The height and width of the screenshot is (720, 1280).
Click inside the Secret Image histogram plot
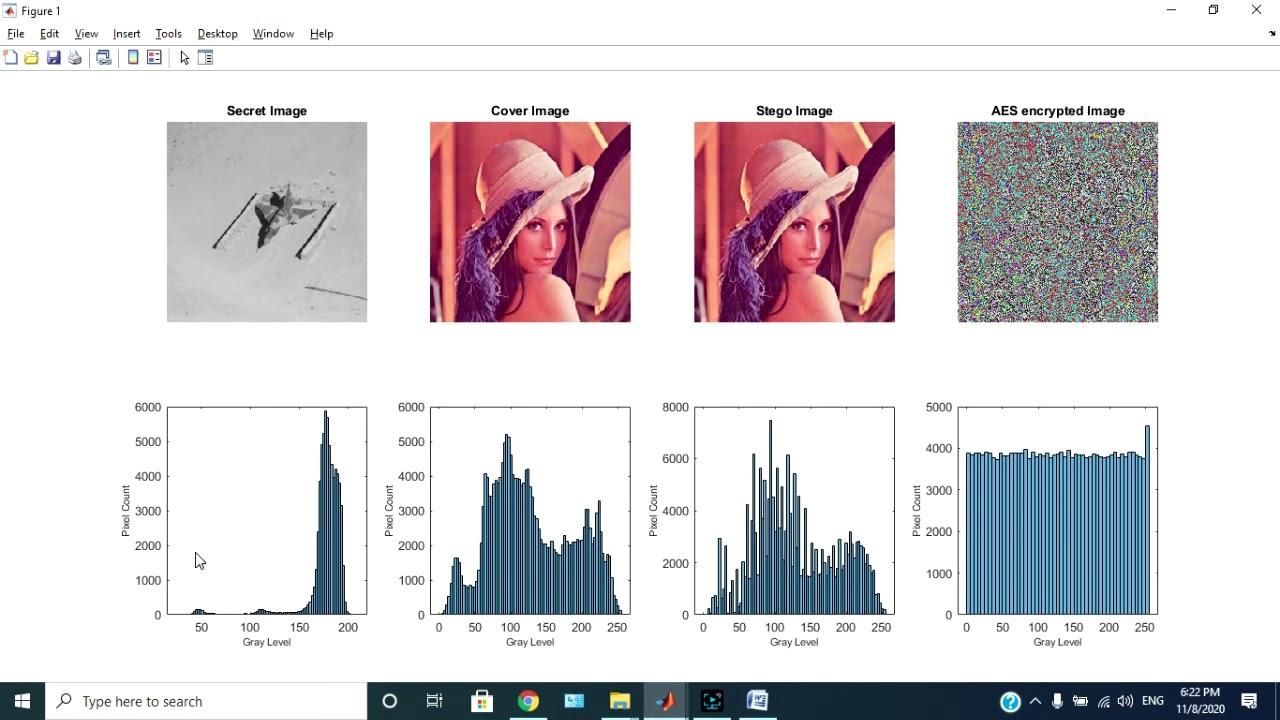pos(267,510)
